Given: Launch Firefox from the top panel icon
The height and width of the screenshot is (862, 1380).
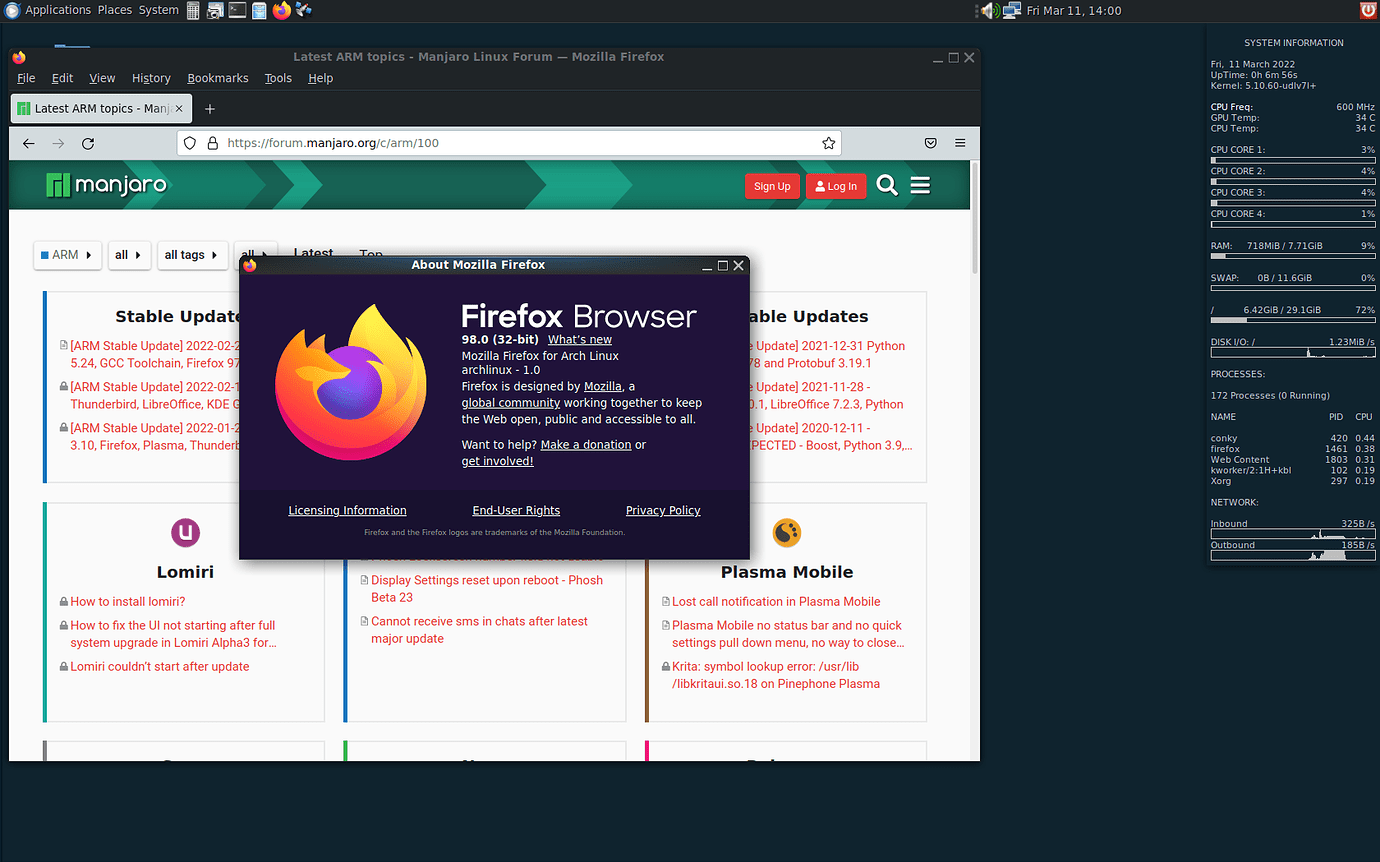Looking at the screenshot, I should point(281,10).
